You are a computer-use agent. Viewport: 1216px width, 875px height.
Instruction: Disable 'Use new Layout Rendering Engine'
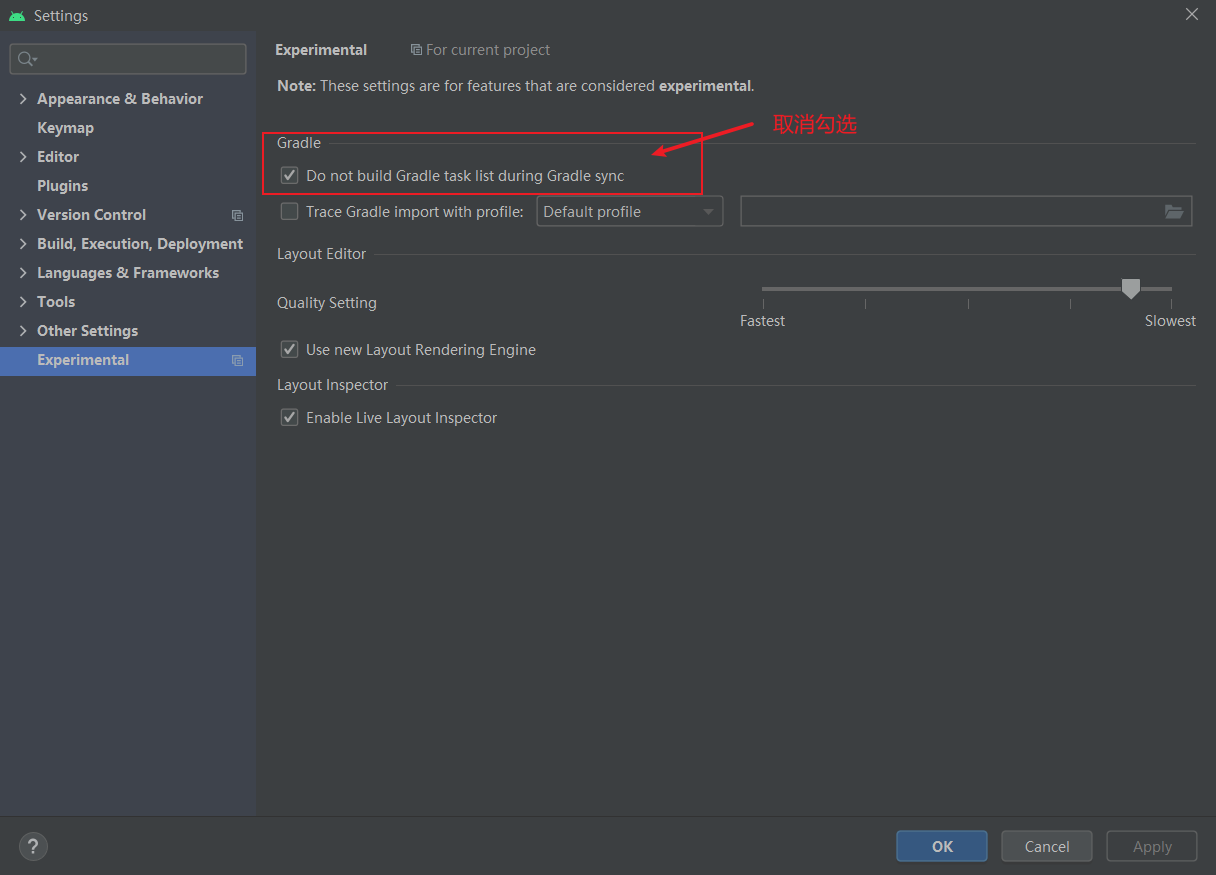(289, 349)
